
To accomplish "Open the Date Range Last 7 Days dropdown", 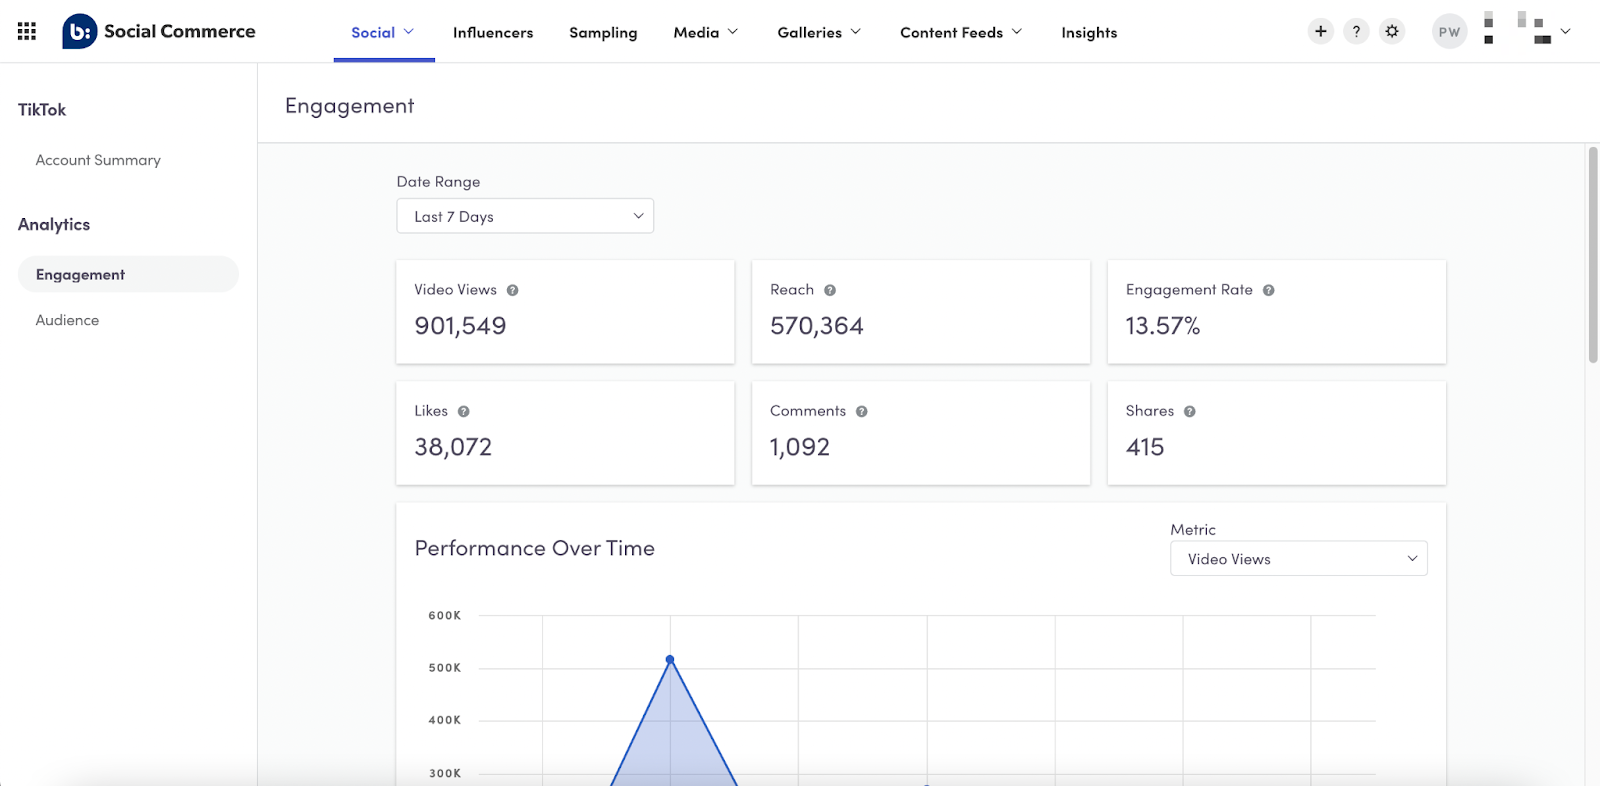I will tap(525, 216).
